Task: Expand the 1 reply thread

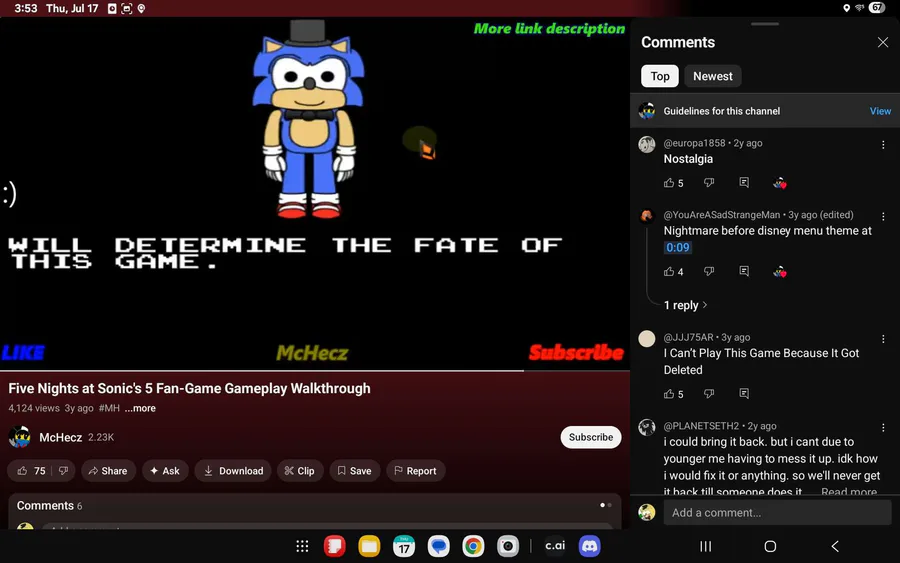Action: 685,305
